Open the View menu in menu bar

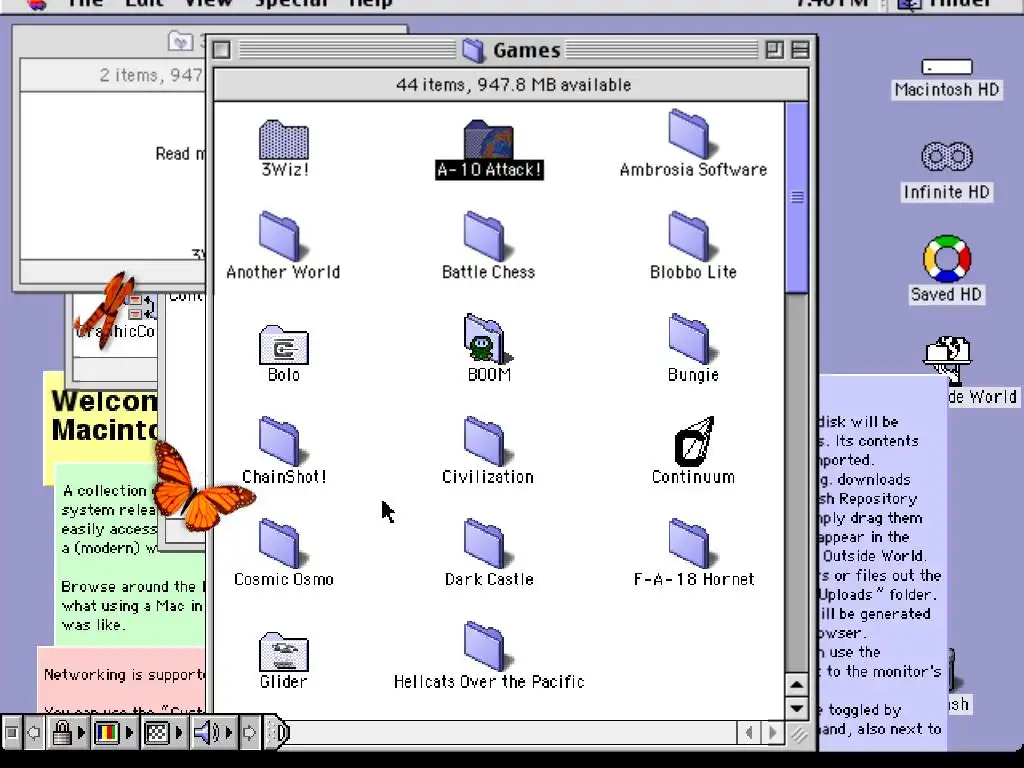coord(208,4)
